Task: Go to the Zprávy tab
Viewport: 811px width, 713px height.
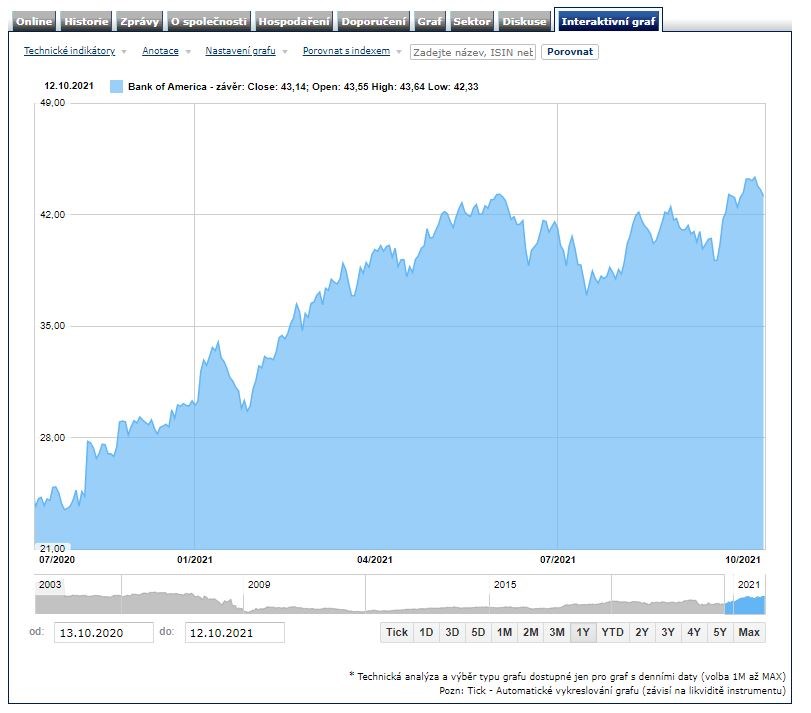Action: point(138,21)
